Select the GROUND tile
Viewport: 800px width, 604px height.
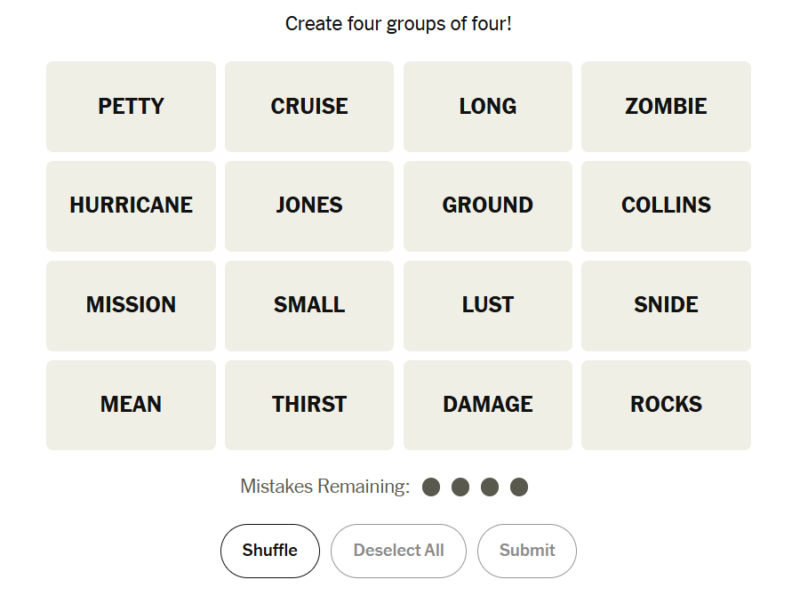(x=488, y=206)
